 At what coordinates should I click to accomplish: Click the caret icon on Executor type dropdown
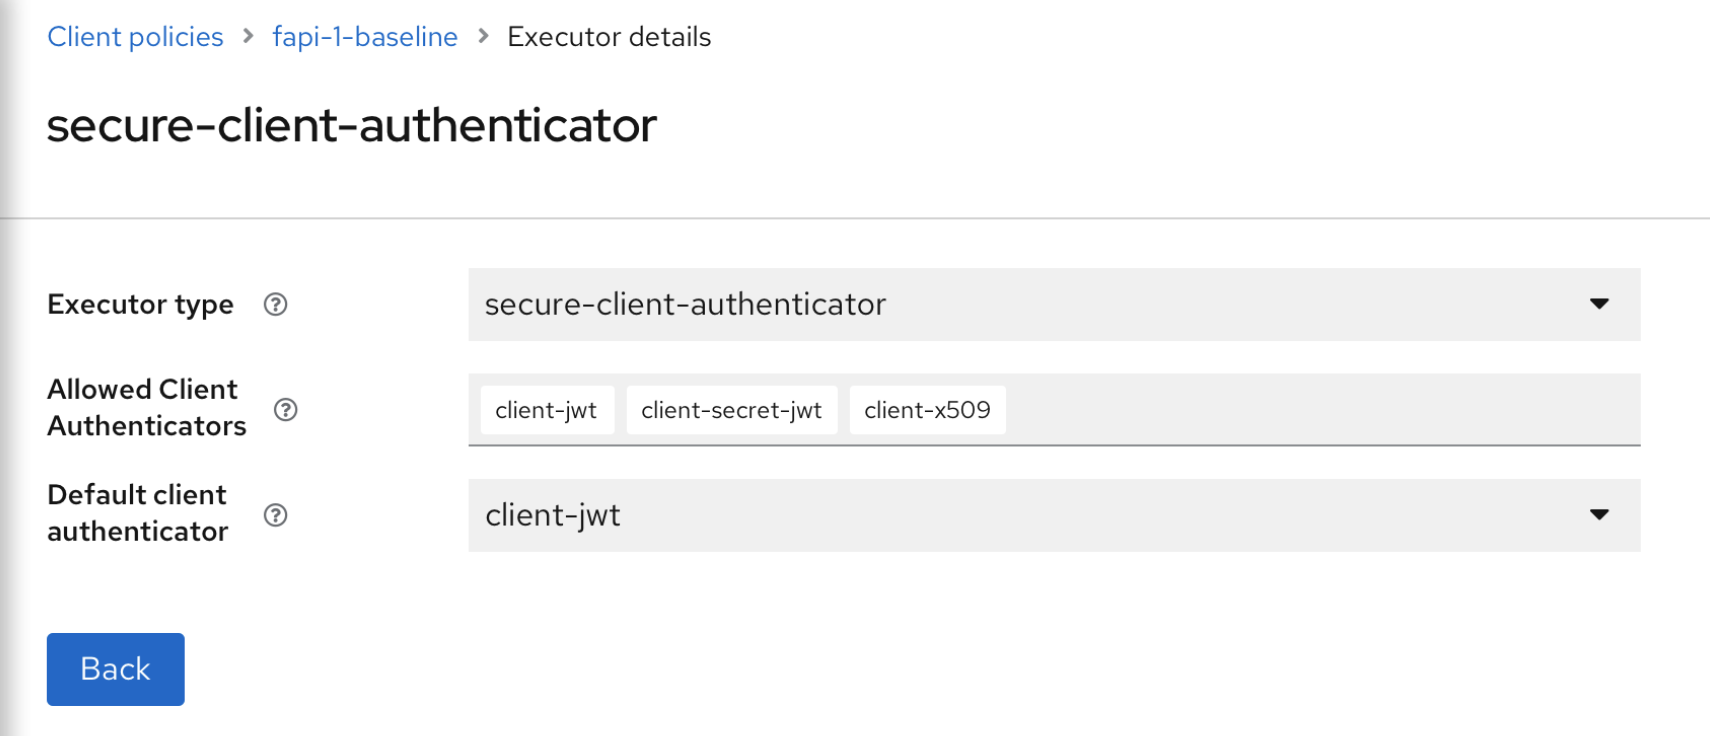[x=1601, y=305]
